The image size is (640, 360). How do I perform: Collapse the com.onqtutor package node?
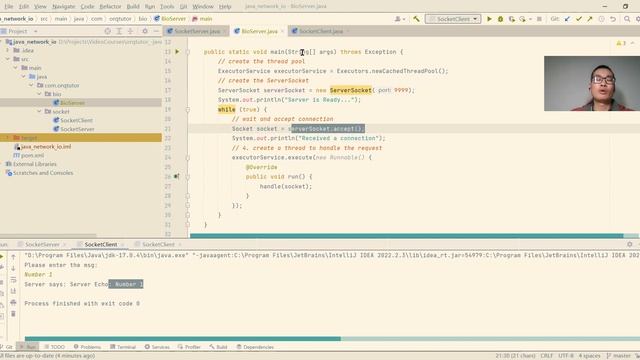(x=31, y=85)
